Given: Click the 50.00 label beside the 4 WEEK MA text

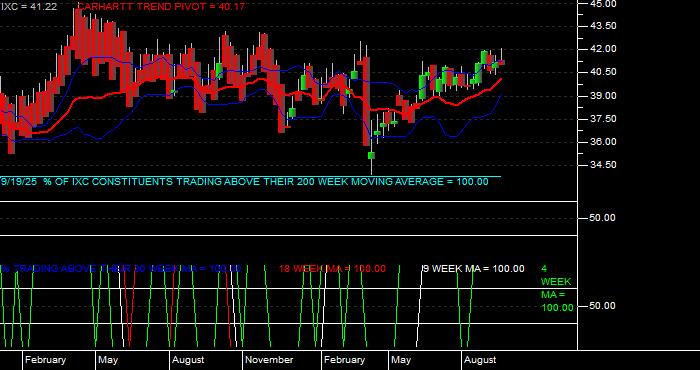Looking at the screenshot, I should (x=603, y=306).
